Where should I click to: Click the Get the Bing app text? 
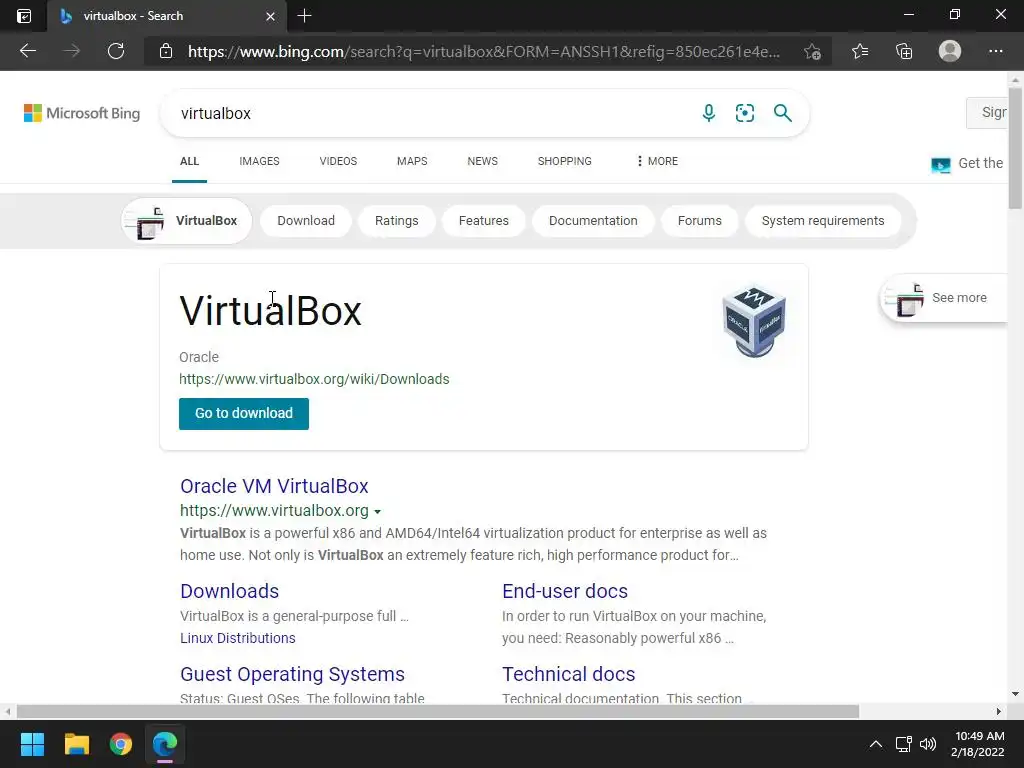tap(980, 163)
